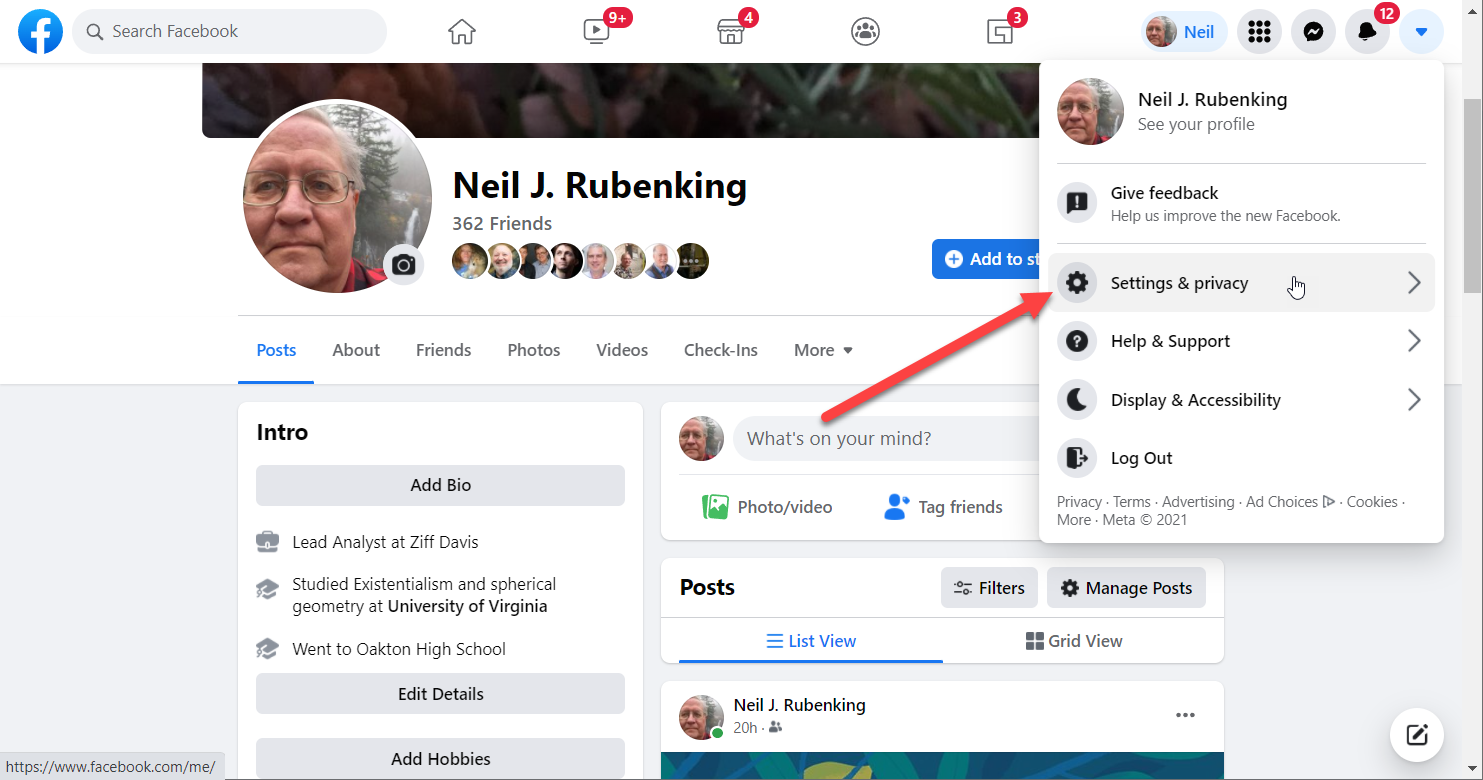The height and width of the screenshot is (780, 1483).
Task: Start a new message with compose icon
Action: pos(1416,735)
